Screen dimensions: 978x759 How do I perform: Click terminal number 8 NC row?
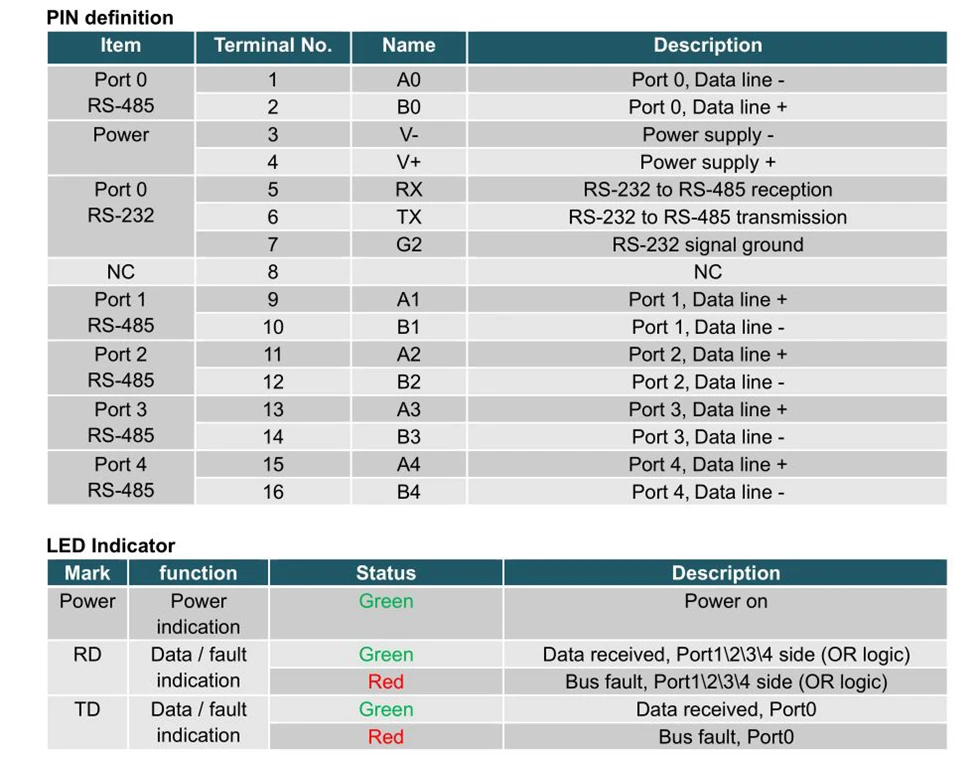(497, 272)
